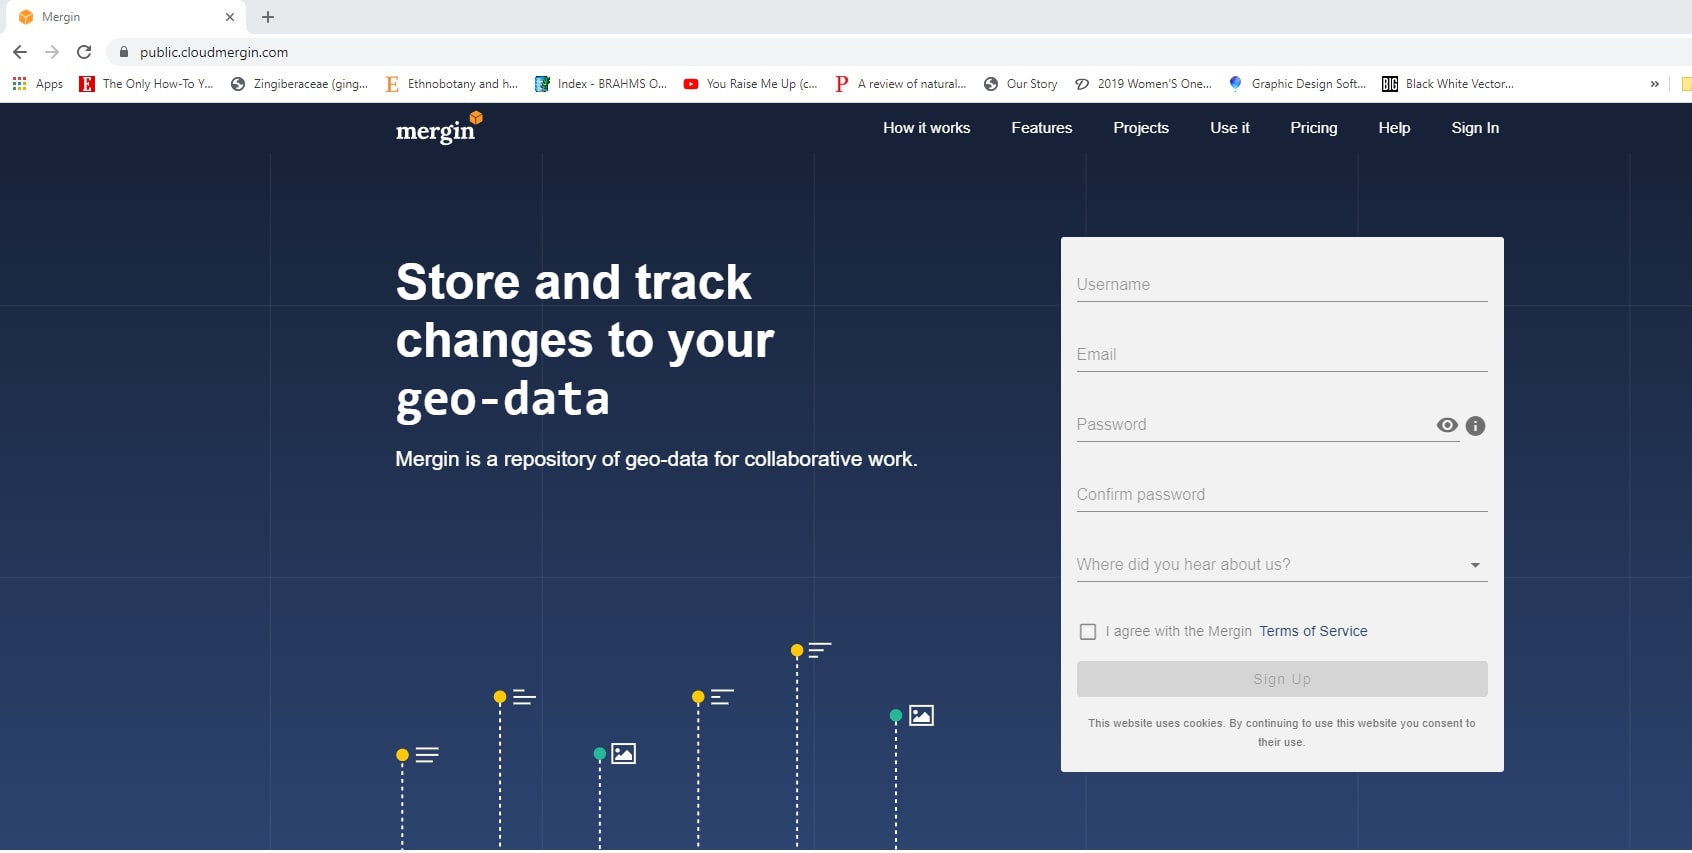Viewport: 1692px width, 853px height.
Task: Open the Features navigation item
Action: [x=1041, y=128]
